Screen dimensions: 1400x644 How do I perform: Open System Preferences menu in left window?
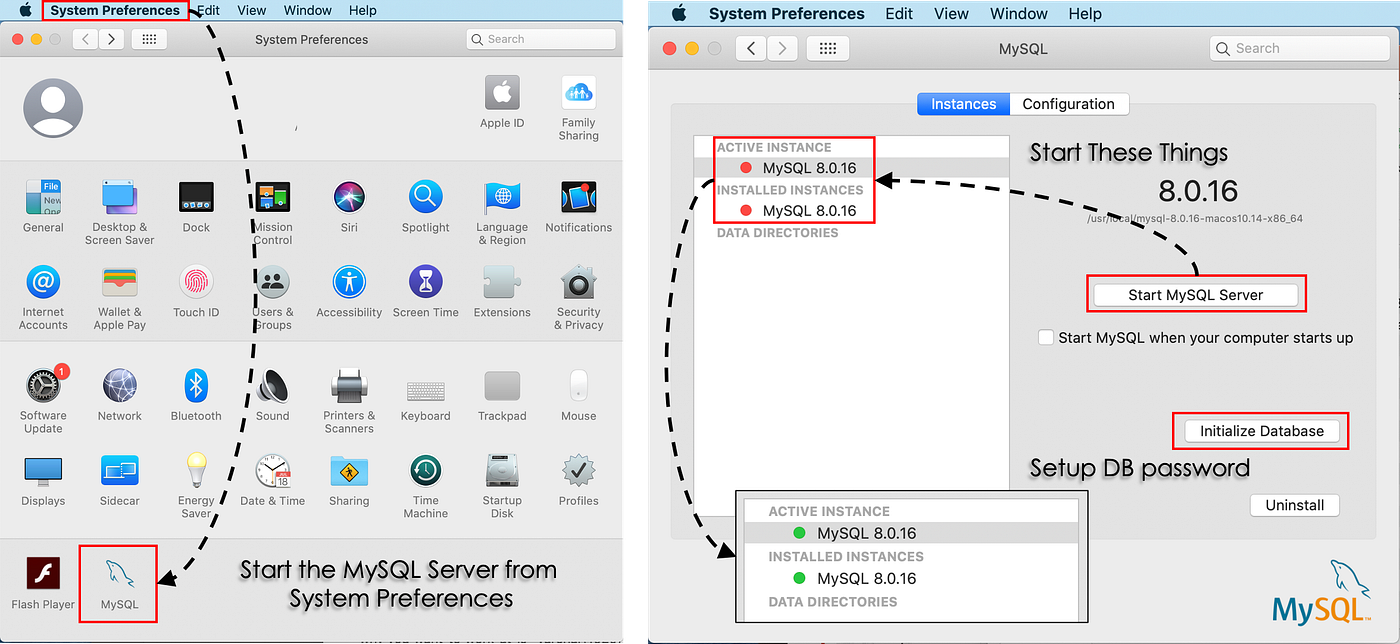(x=116, y=10)
